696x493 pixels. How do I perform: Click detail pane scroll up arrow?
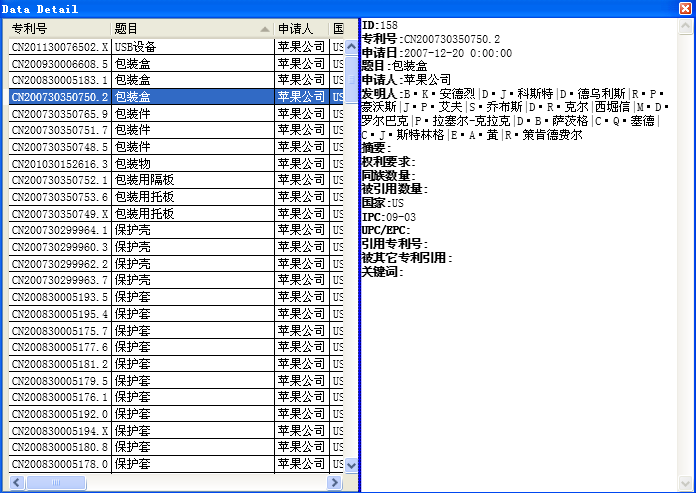coord(685,27)
